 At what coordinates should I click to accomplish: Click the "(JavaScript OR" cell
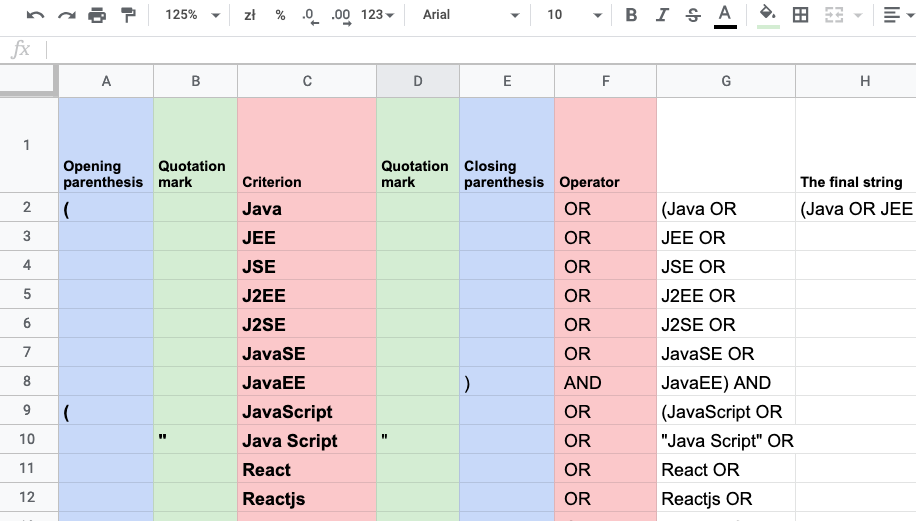point(726,410)
